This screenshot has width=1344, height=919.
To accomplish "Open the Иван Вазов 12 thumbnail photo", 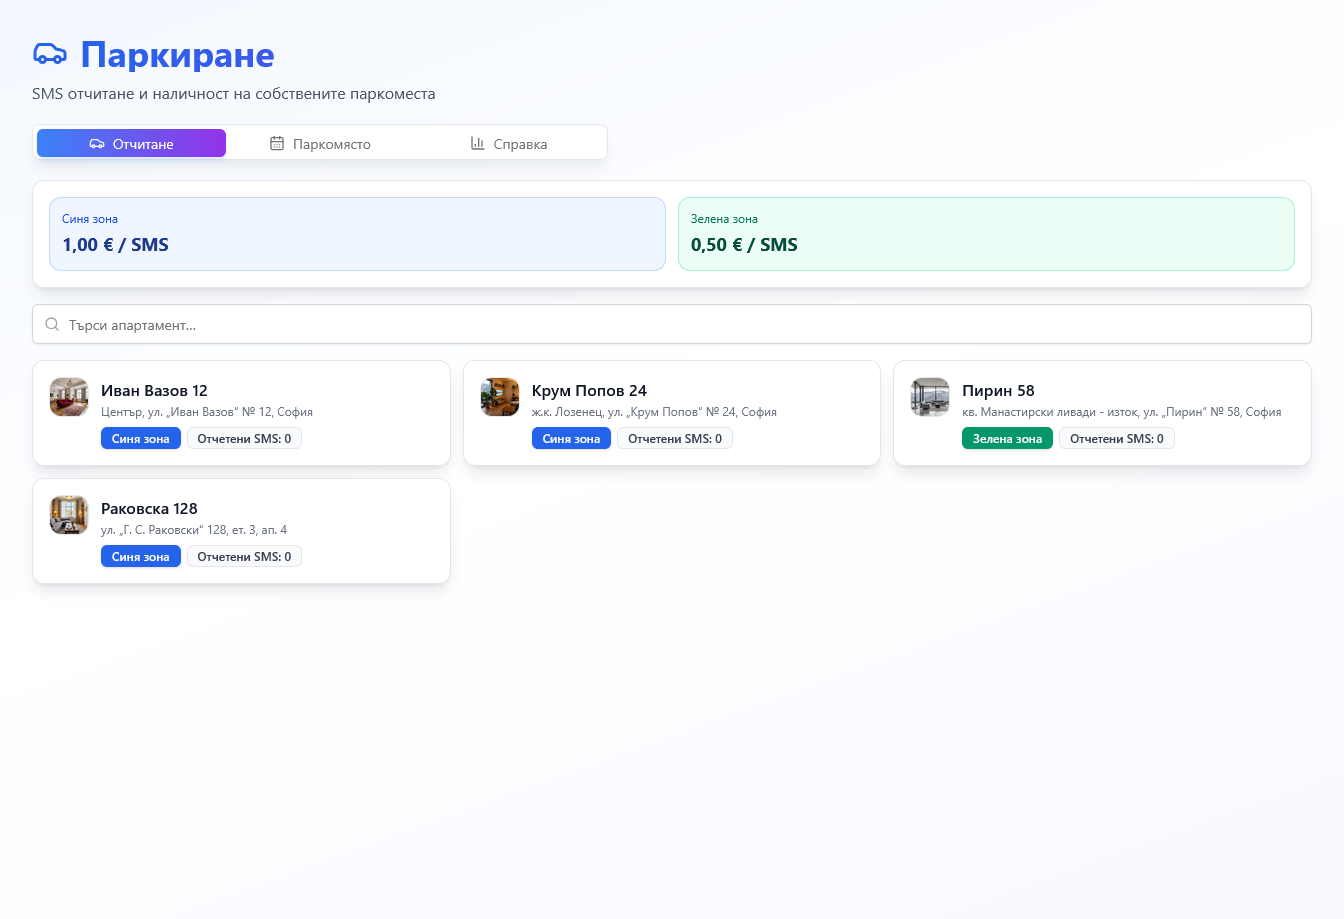I will click(x=69, y=397).
